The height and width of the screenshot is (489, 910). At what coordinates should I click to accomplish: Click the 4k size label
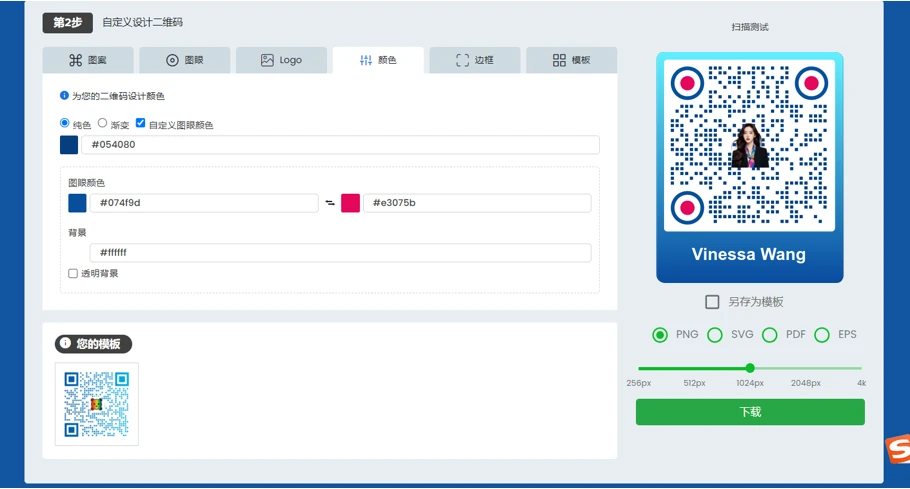pos(862,383)
